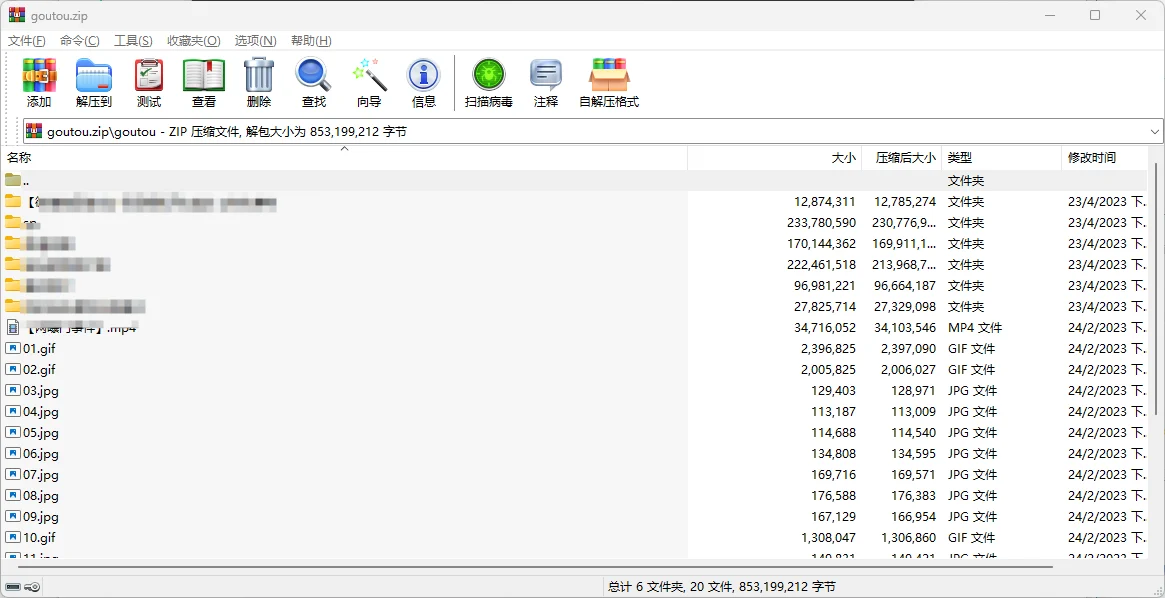This screenshot has height=598, width=1165.
Task: Launch the 向导 (Wizard) tool
Action: pos(368,82)
